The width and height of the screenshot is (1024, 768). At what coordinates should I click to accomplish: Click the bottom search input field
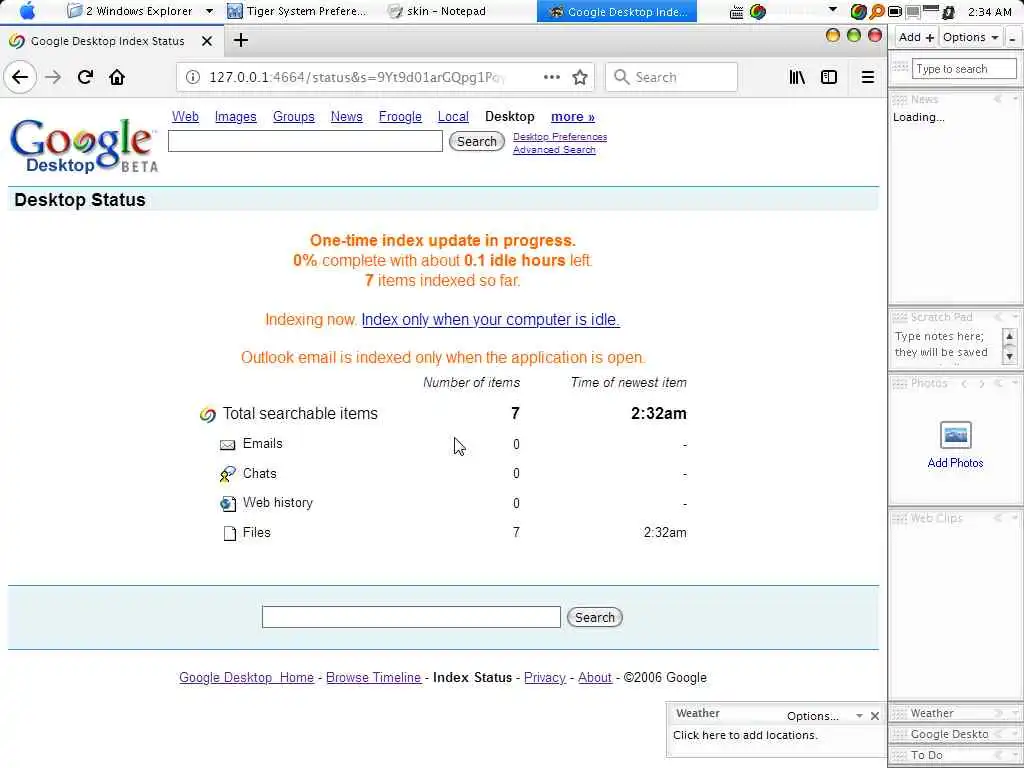pyautogui.click(x=411, y=617)
